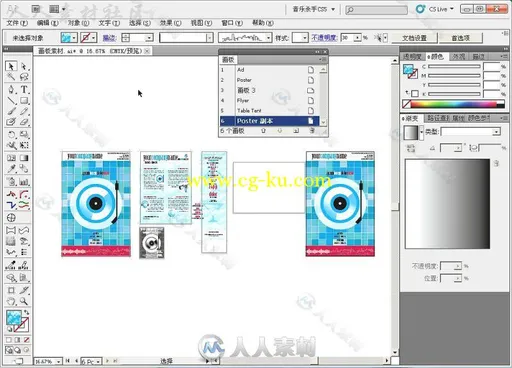This screenshot has height=368, width=512.
Task: Swap fill and stroke arrows in toolbox
Action: 26,313
